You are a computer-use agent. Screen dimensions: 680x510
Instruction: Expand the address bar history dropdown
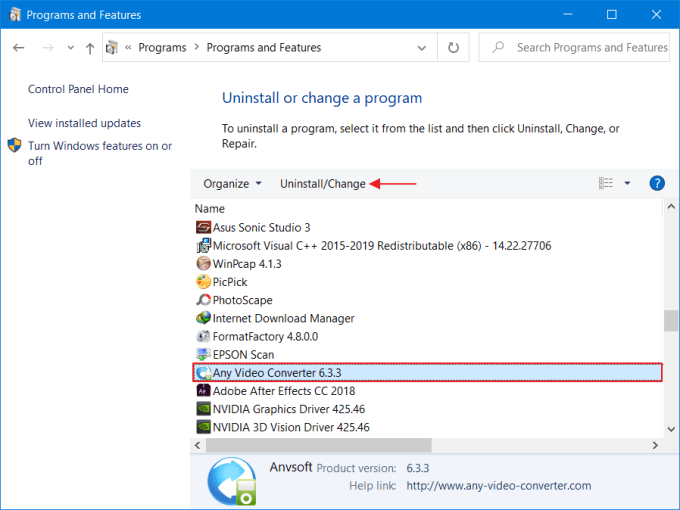click(x=422, y=48)
